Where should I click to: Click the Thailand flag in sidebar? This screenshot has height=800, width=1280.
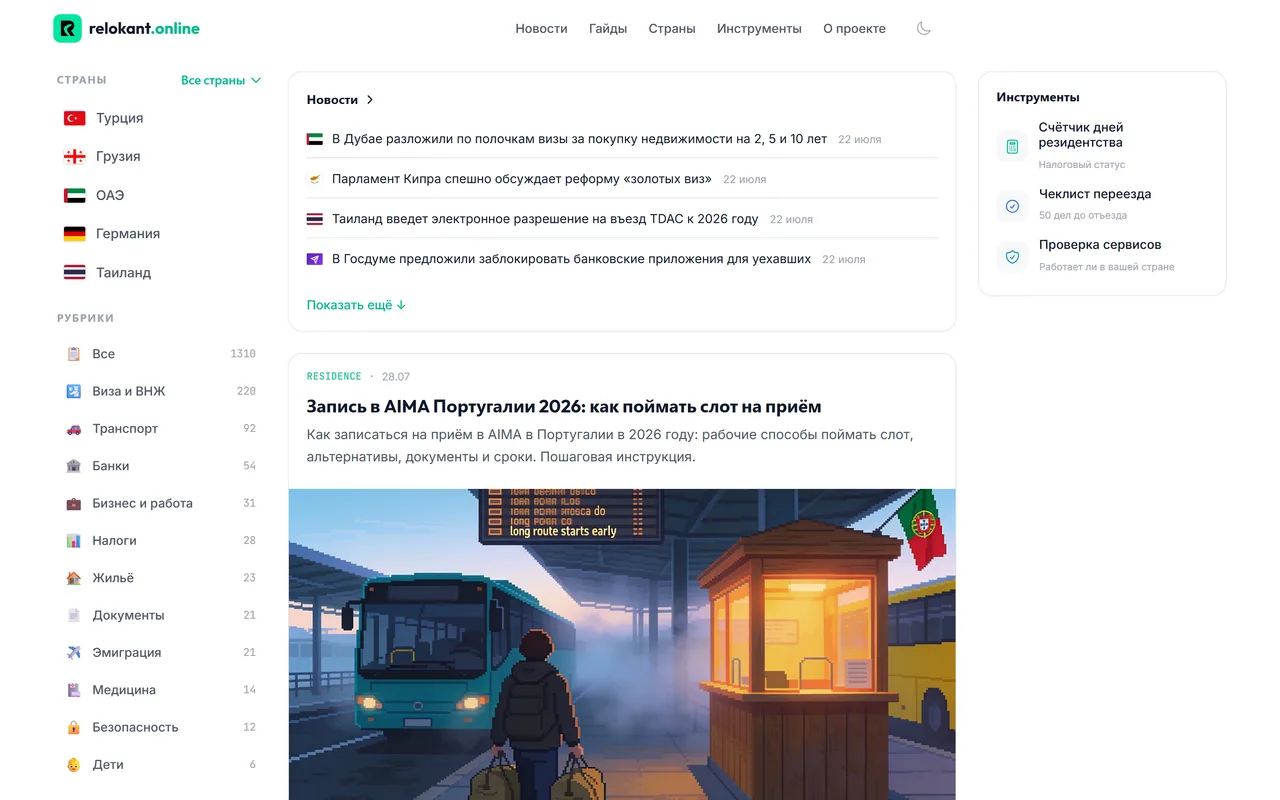click(x=75, y=272)
